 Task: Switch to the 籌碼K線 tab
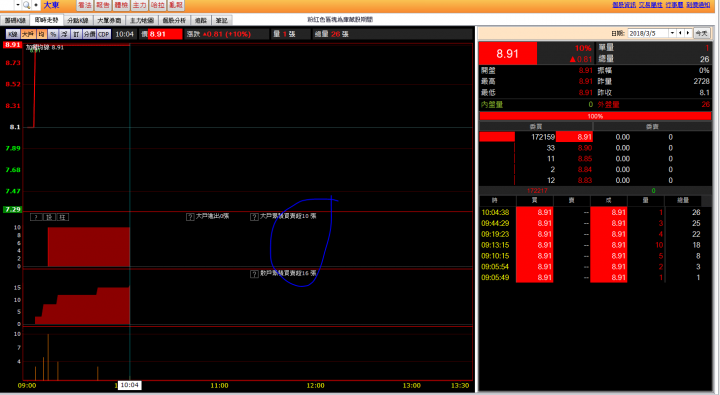[x=15, y=20]
